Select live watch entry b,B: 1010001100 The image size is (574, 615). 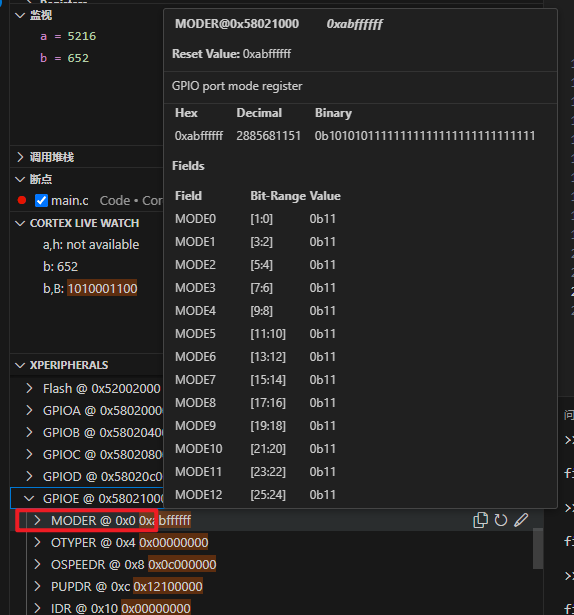tap(90, 289)
